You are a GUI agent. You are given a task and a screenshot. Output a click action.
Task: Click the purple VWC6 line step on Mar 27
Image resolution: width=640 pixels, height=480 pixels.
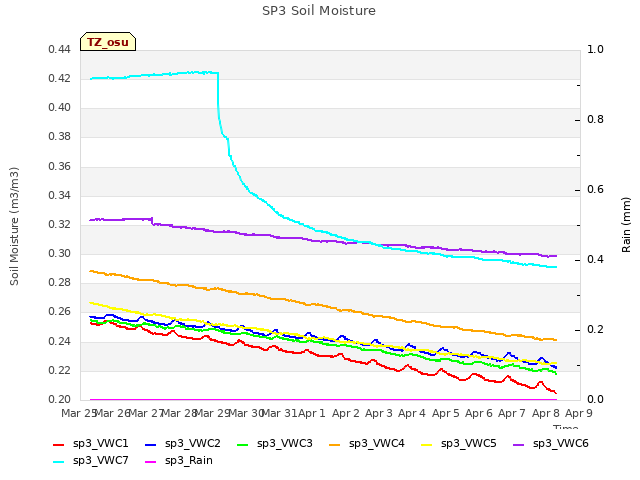click(152, 221)
